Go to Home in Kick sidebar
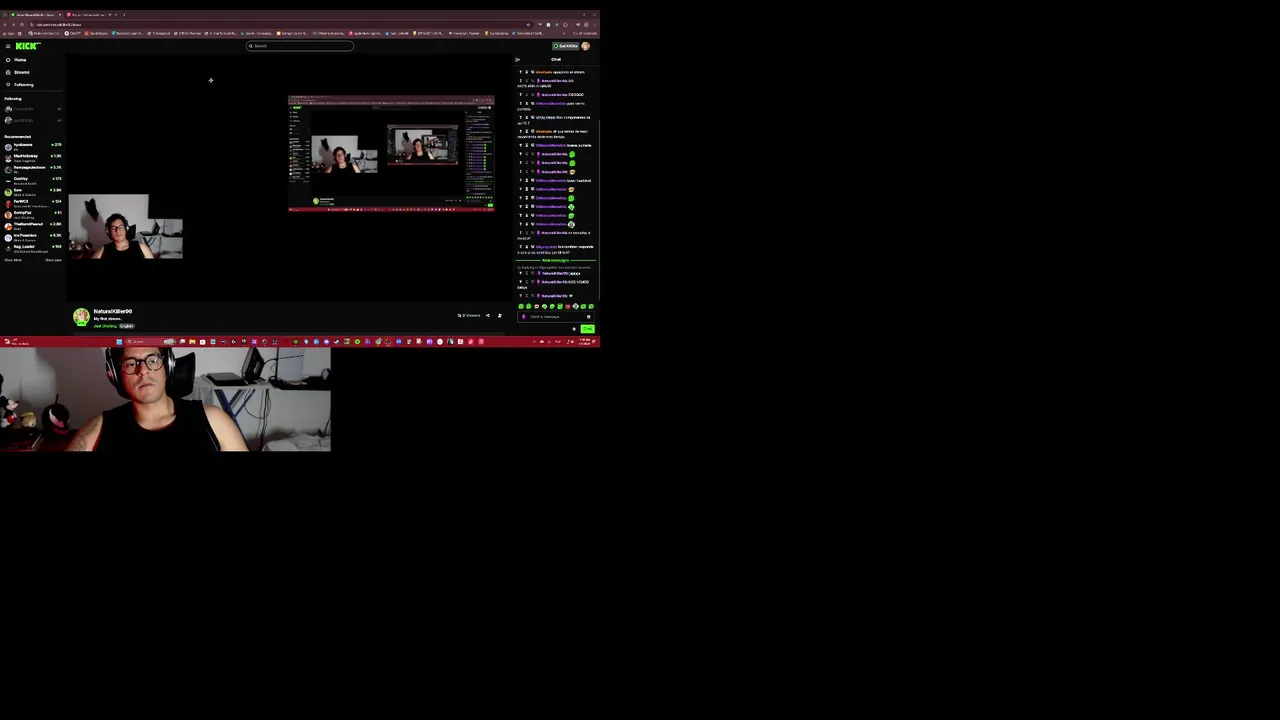This screenshot has height=720, width=1280. pyautogui.click(x=20, y=60)
